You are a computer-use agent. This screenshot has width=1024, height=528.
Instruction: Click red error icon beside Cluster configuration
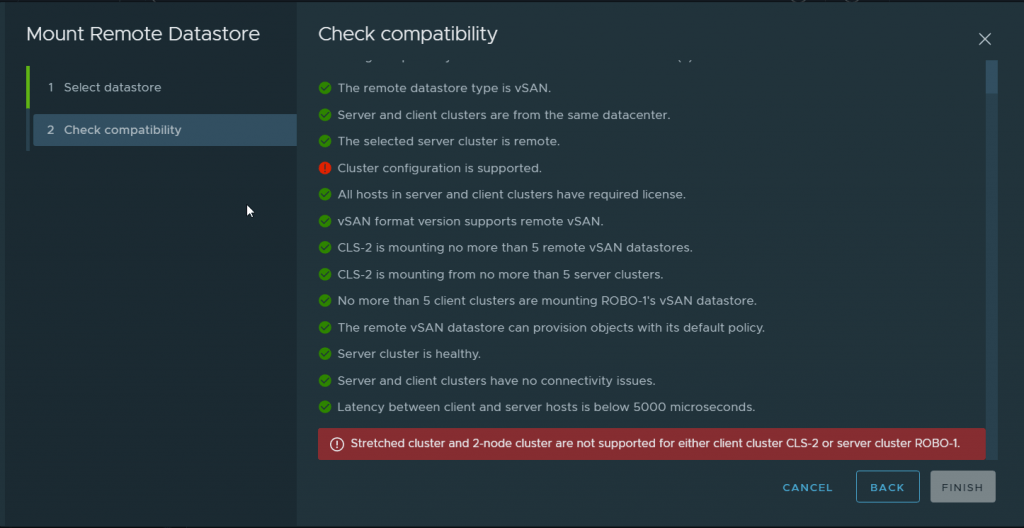pos(325,168)
